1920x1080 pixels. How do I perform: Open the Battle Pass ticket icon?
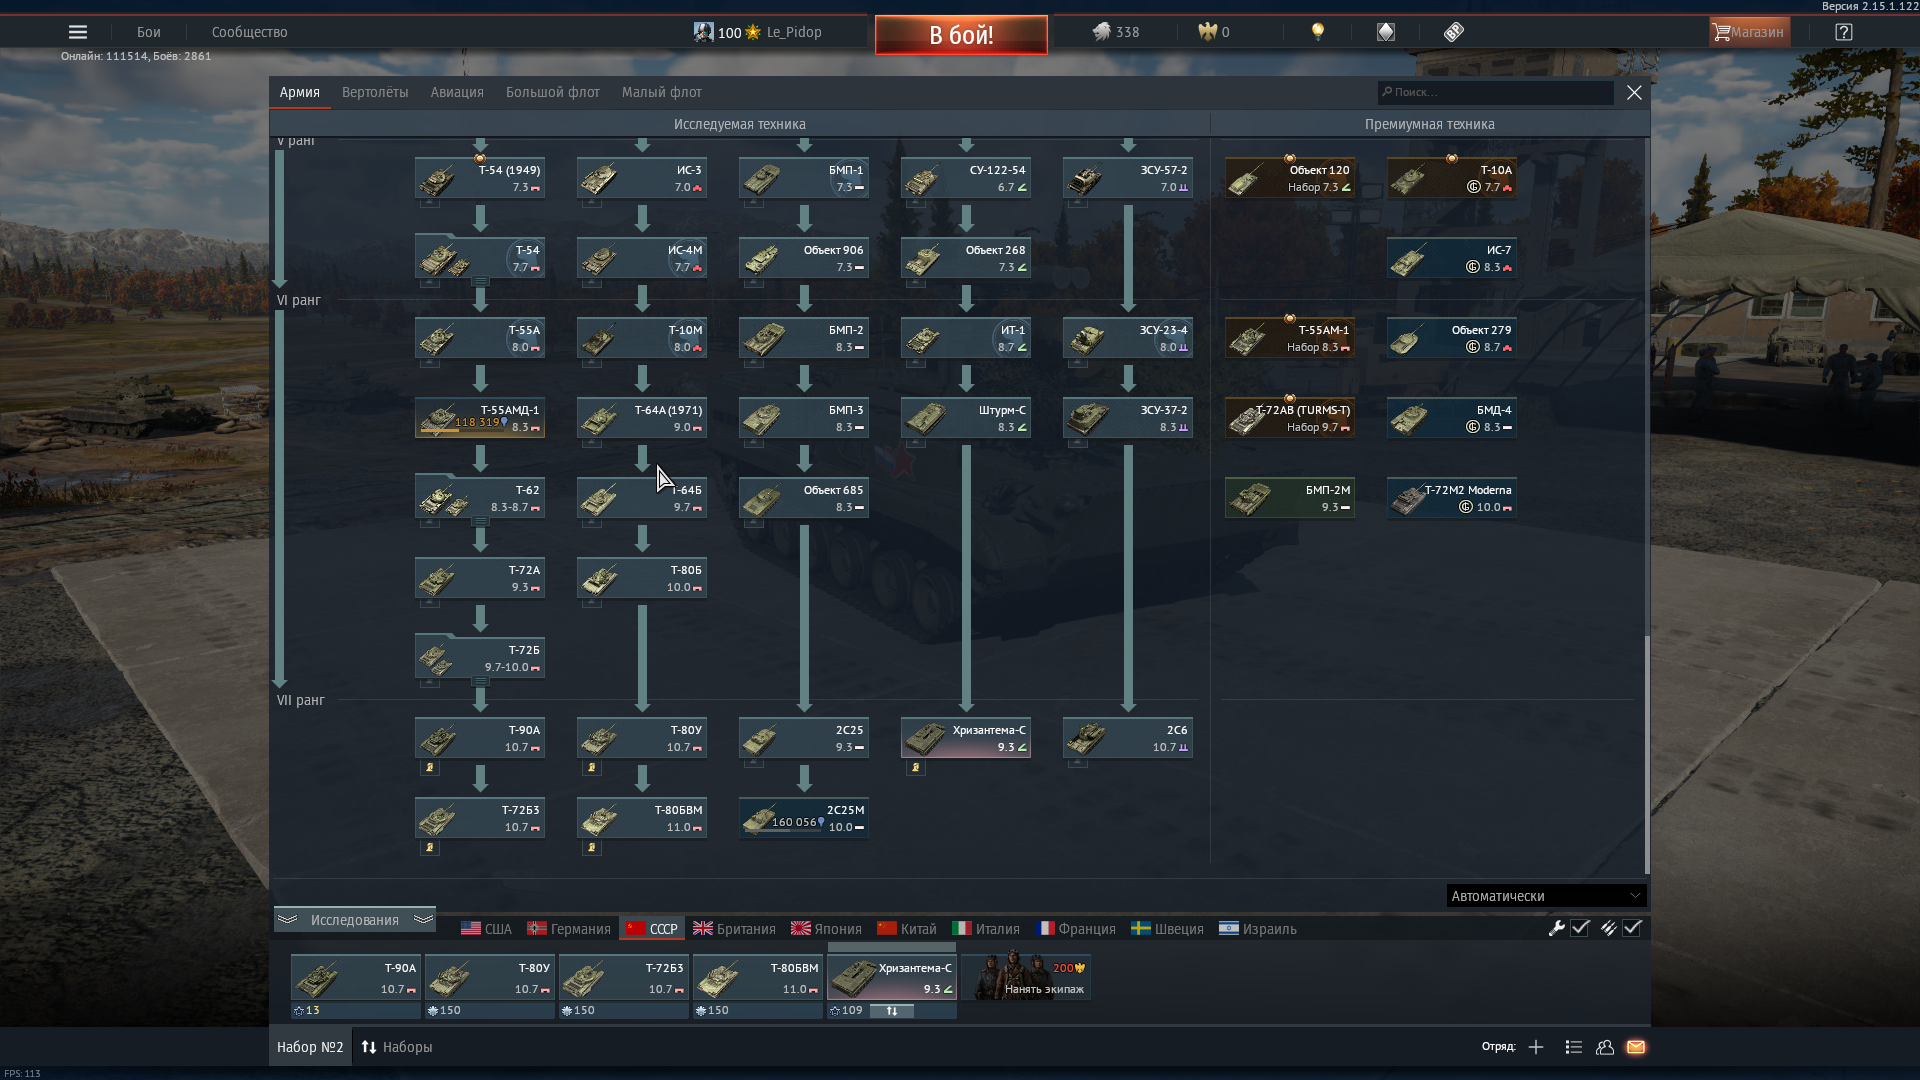[1454, 32]
